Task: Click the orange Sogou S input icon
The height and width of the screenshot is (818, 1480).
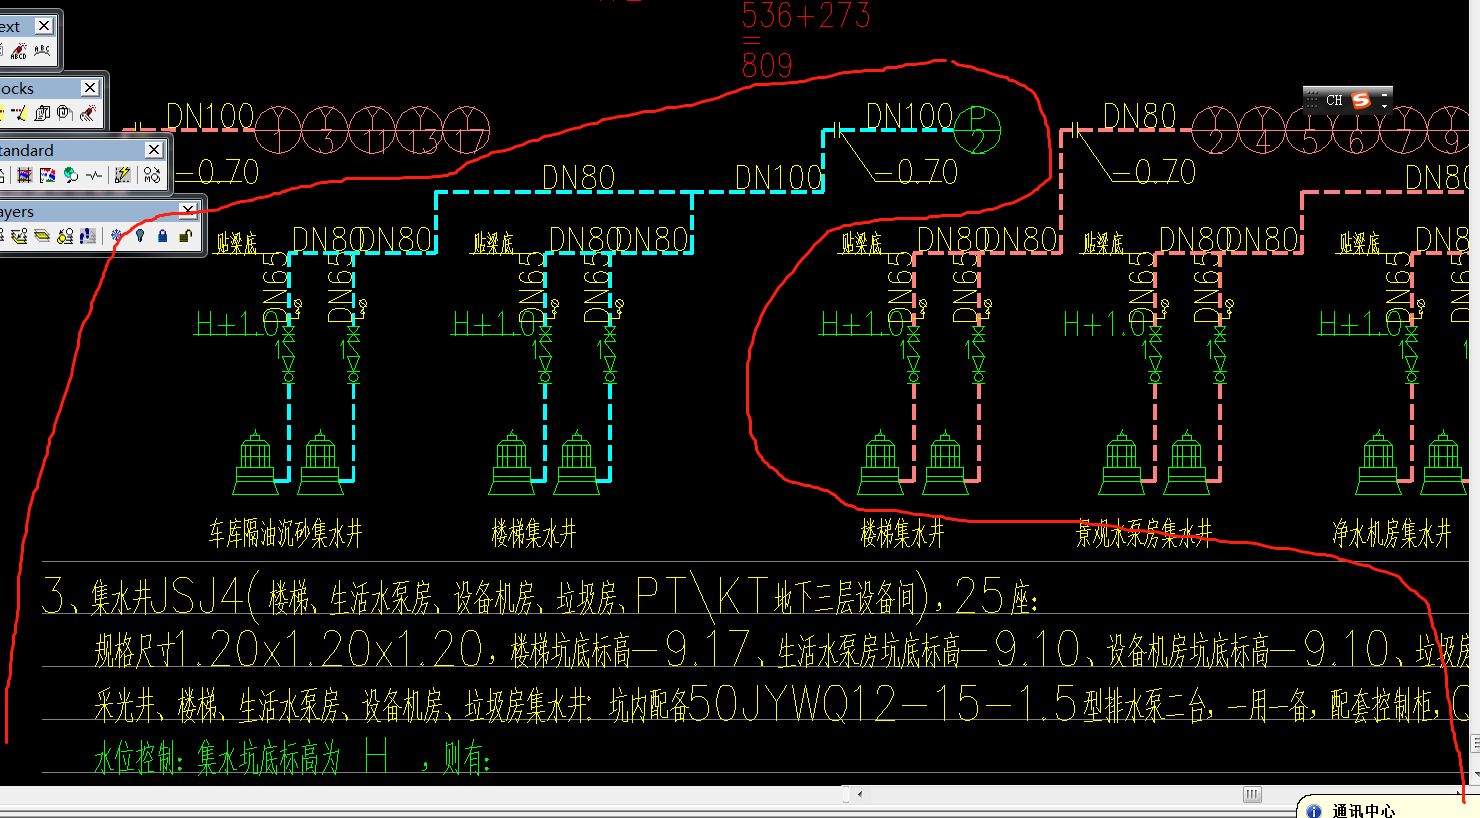Action: pos(1361,100)
